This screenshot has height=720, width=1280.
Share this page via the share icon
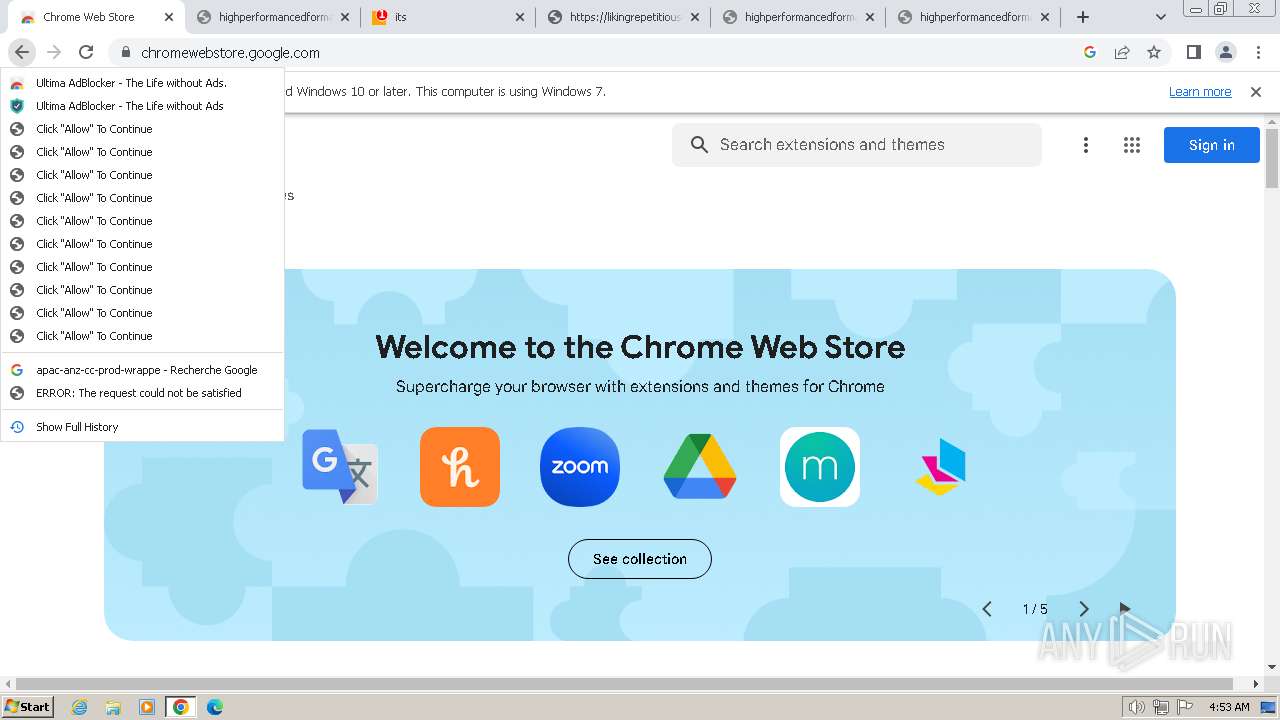click(1122, 52)
